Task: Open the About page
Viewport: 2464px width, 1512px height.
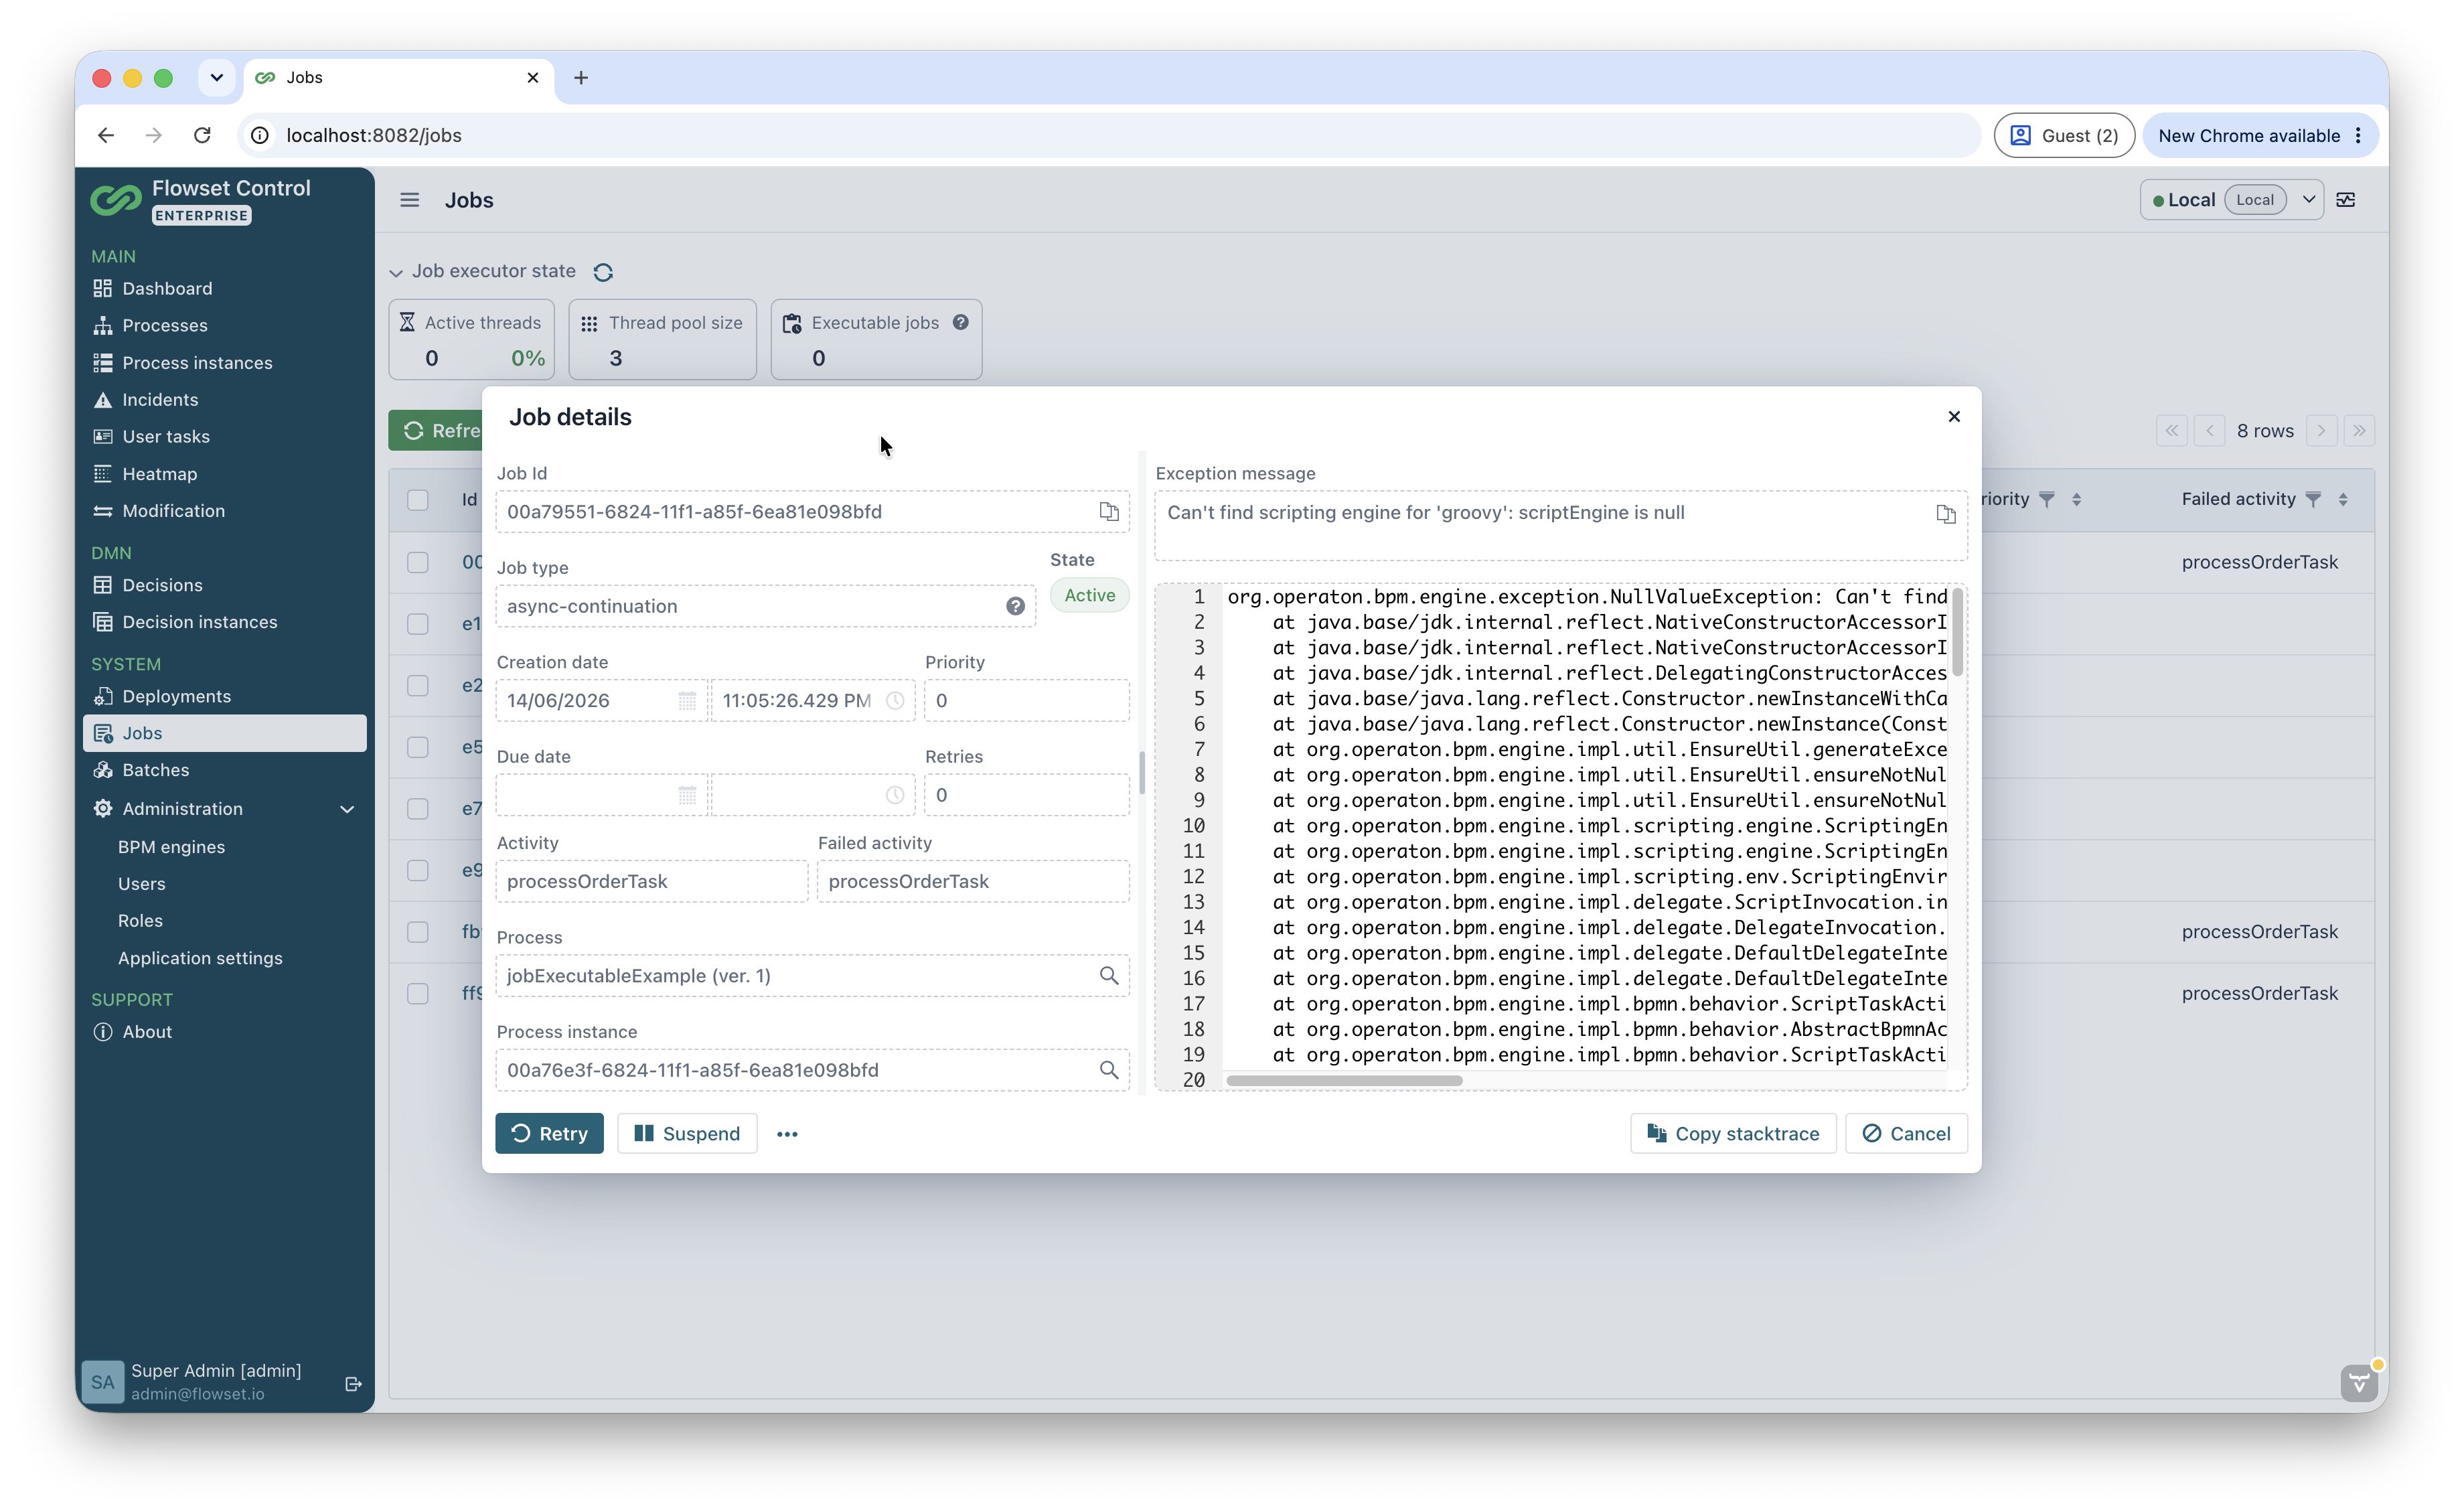Action: (x=224, y=1032)
